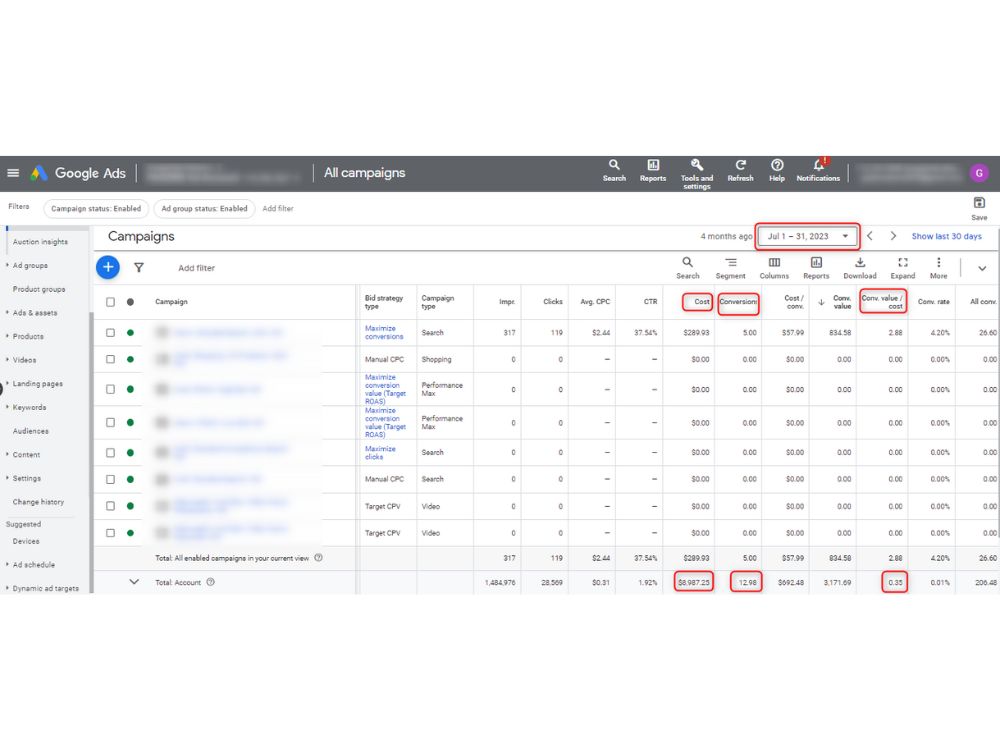Select the second Performance Max campaign checkbox

point(110,422)
